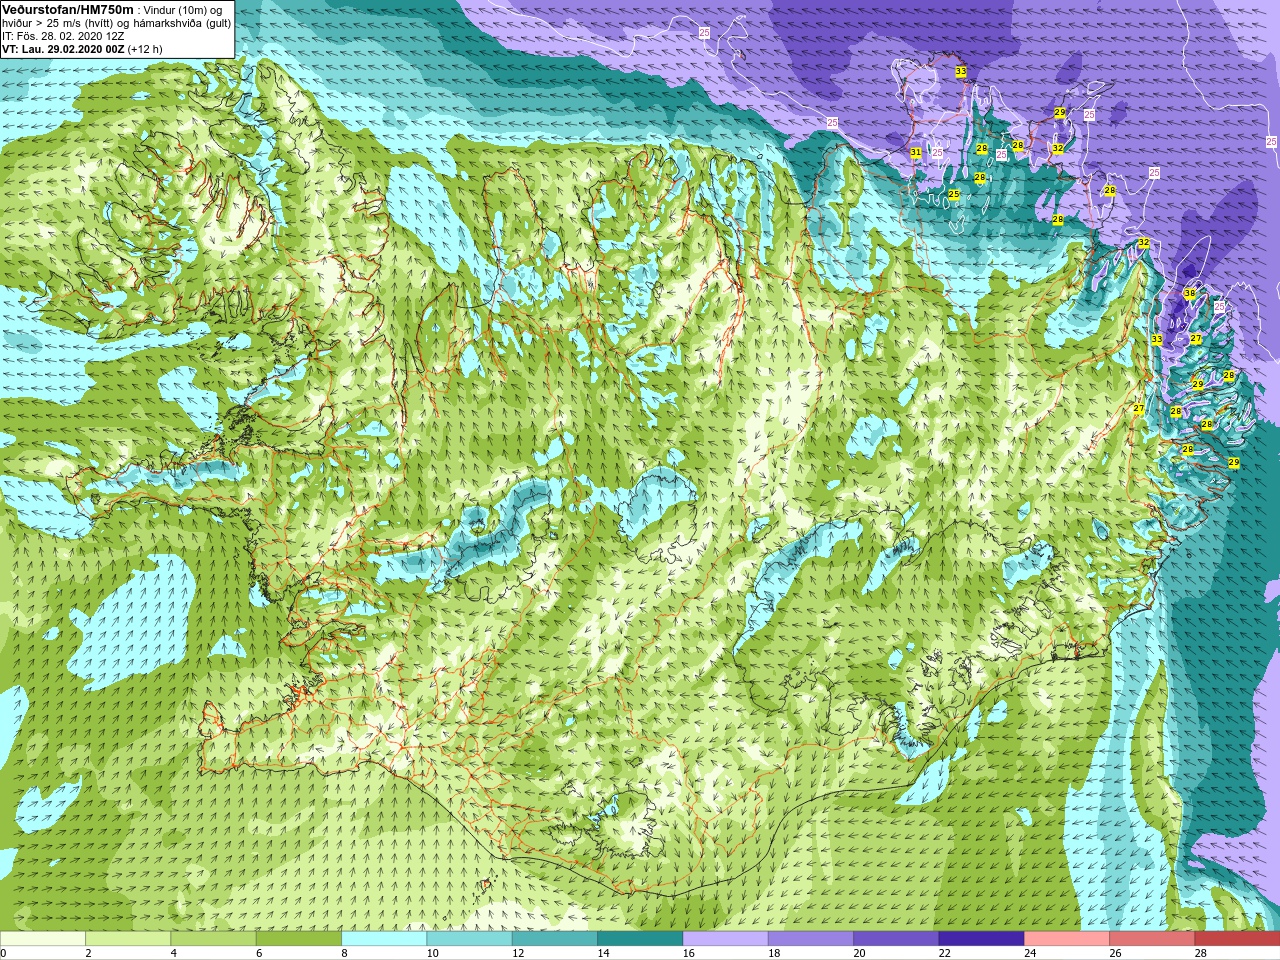Select the purple 20–22 m/s legend swatch
Viewport: 1280px width, 960px height.
tap(896, 938)
